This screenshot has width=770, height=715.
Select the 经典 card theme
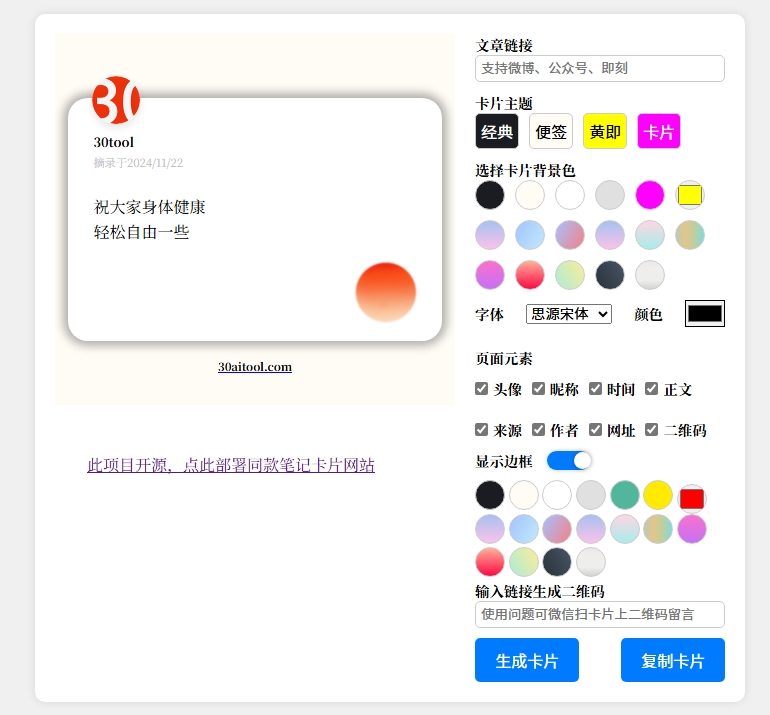[496, 131]
